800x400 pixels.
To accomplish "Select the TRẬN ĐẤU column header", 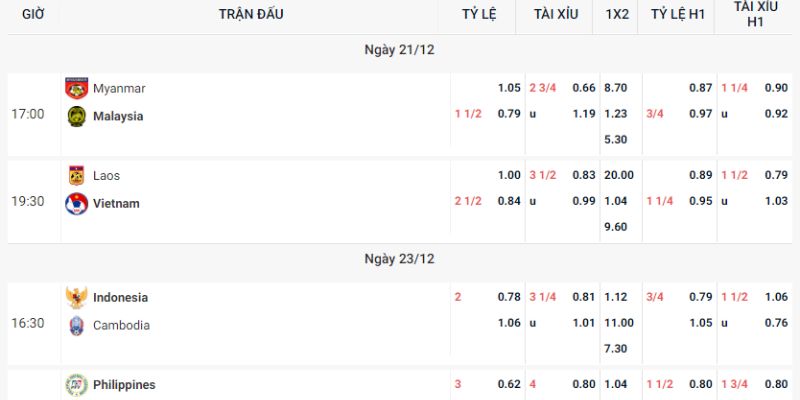I will point(251,14).
